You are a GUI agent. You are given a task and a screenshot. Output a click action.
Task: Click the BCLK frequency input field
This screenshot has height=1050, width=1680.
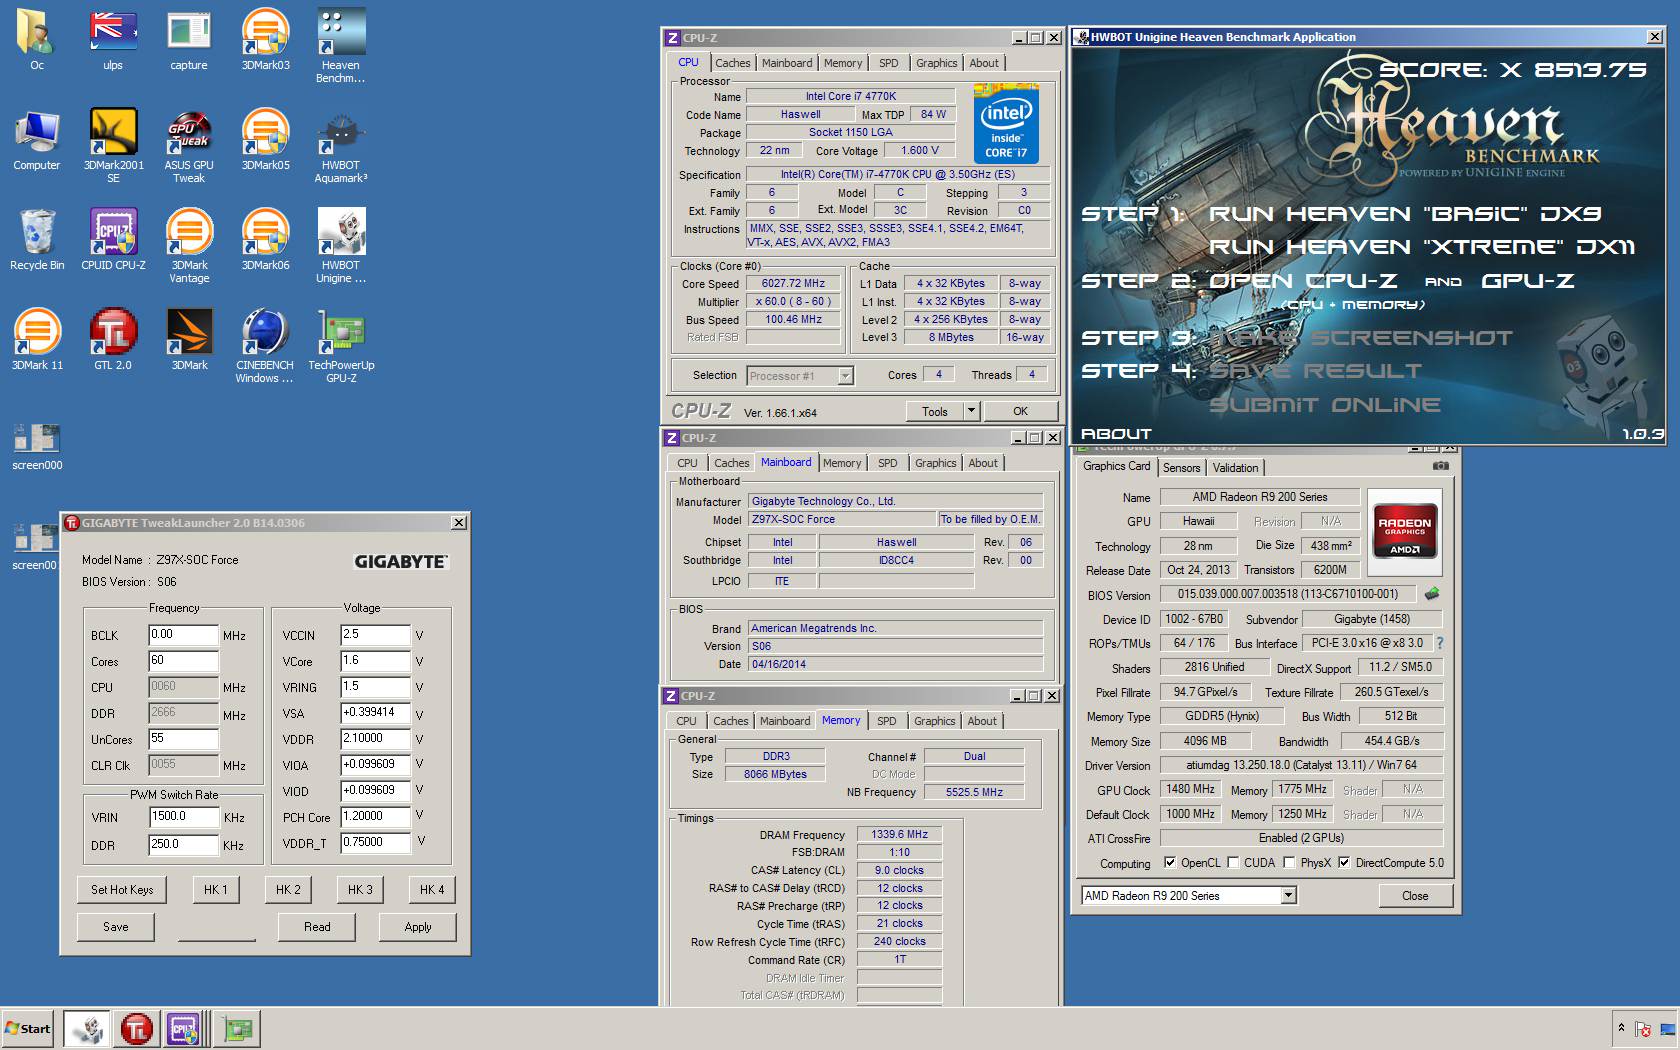pos(183,635)
